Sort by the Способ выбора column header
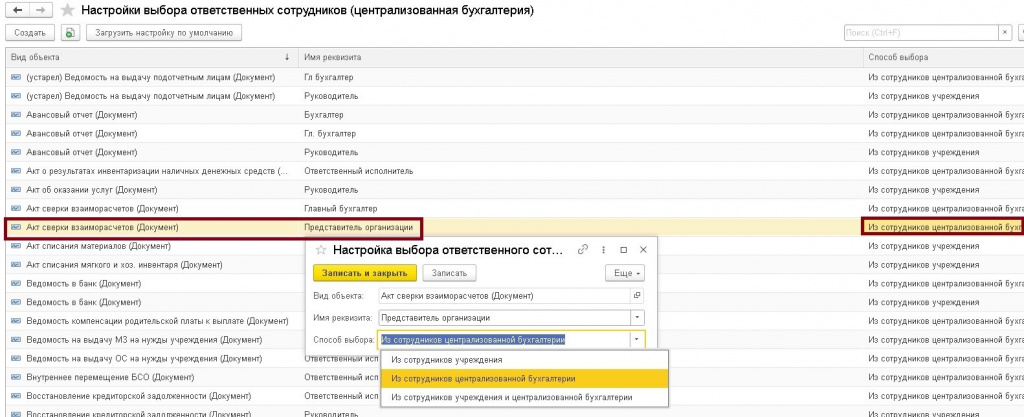 click(x=944, y=57)
